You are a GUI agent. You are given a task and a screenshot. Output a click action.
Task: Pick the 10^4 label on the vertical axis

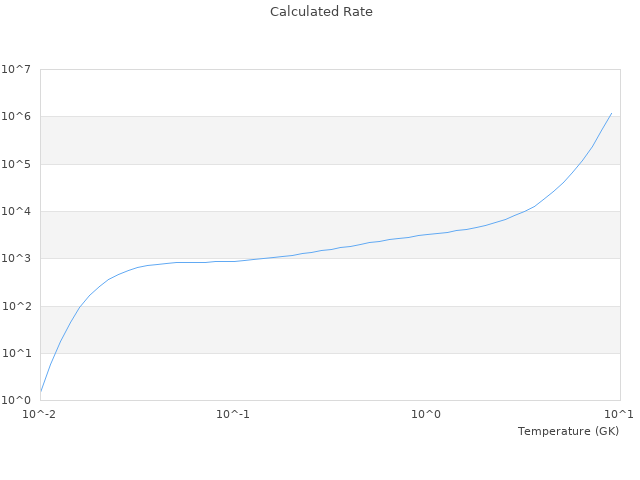pos(16,212)
